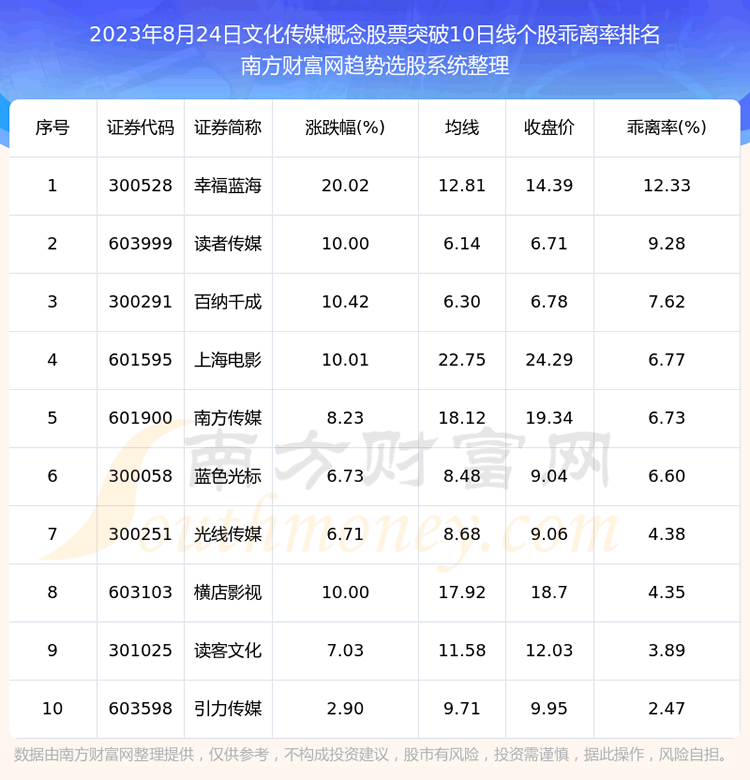The height and width of the screenshot is (780, 750).
Task: Click the 收盘价 column header
Action: click(549, 128)
